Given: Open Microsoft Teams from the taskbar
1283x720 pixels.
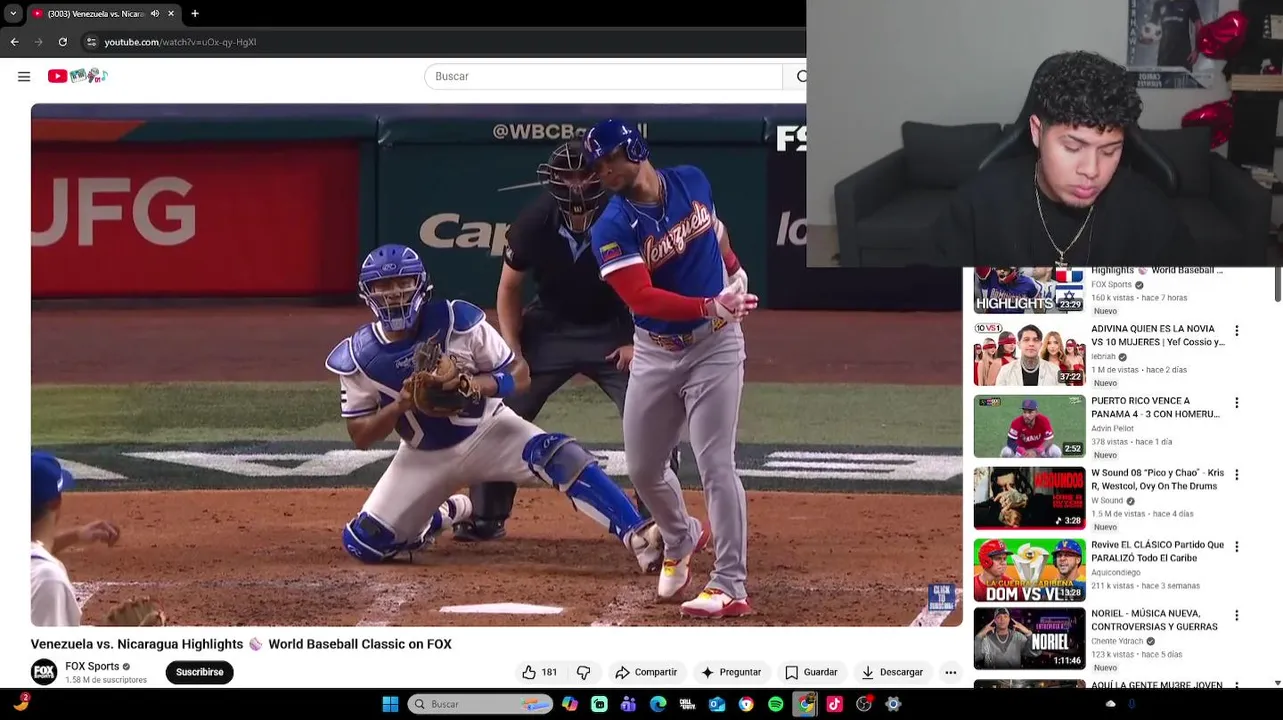Looking at the screenshot, I should pos(628,704).
